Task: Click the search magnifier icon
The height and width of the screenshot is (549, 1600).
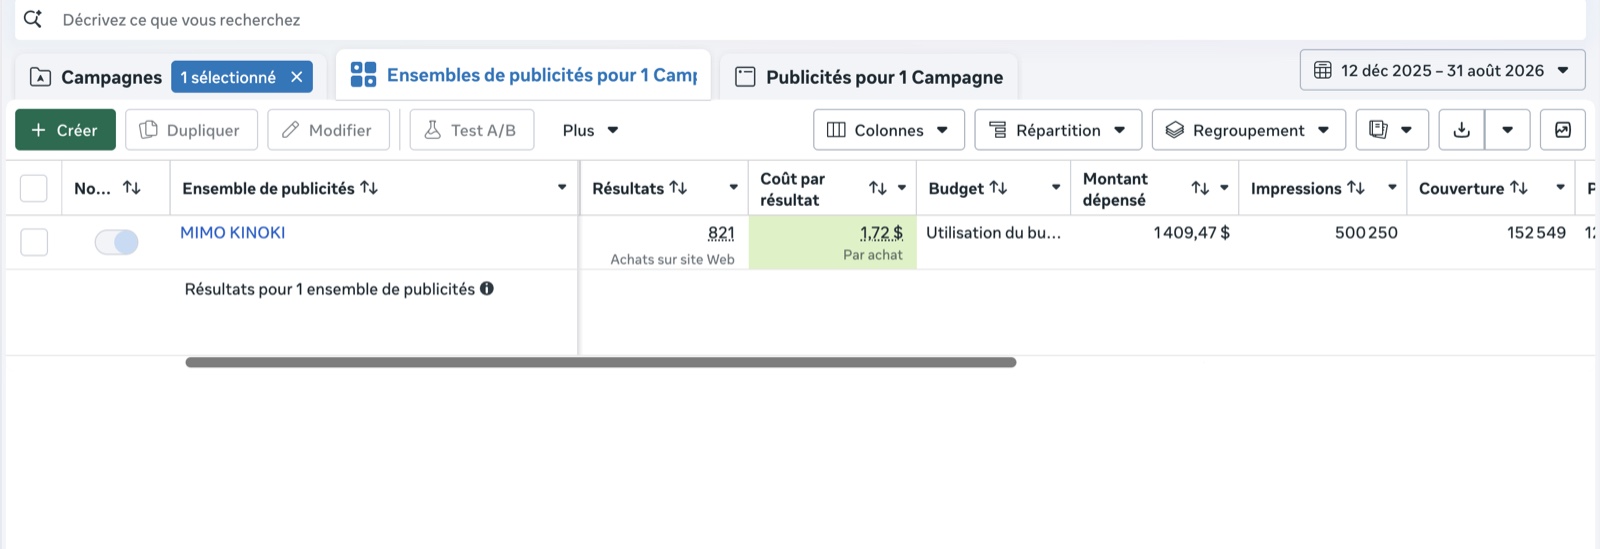Action: pos(33,19)
